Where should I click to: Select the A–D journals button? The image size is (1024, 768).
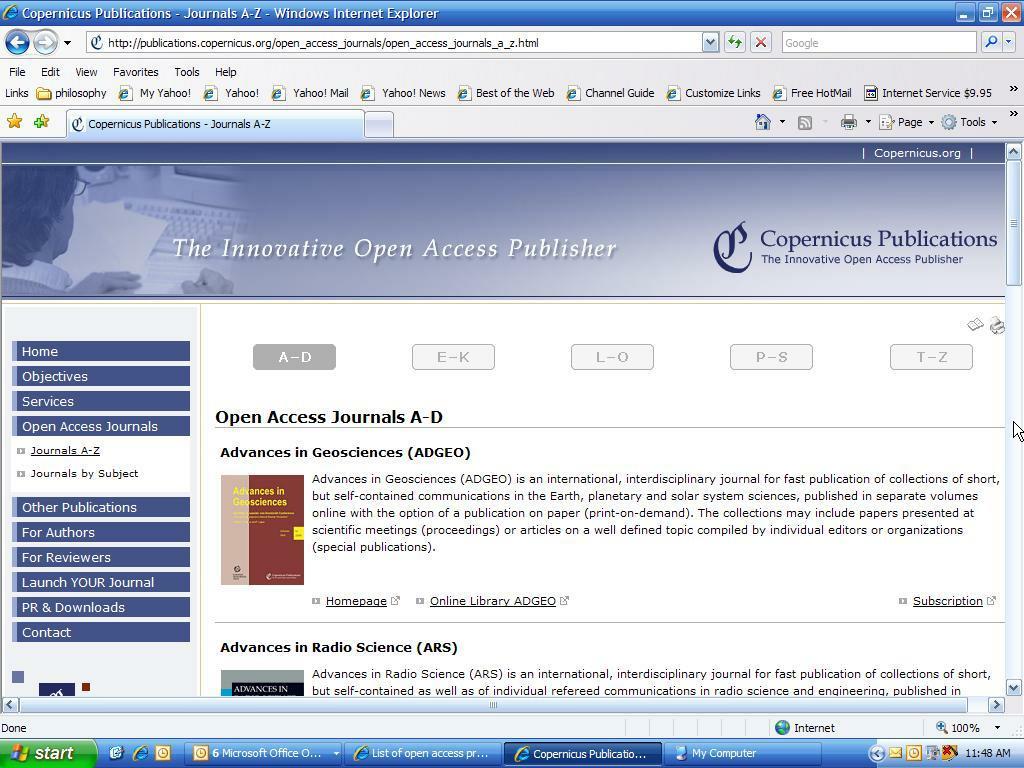coord(295,357)
